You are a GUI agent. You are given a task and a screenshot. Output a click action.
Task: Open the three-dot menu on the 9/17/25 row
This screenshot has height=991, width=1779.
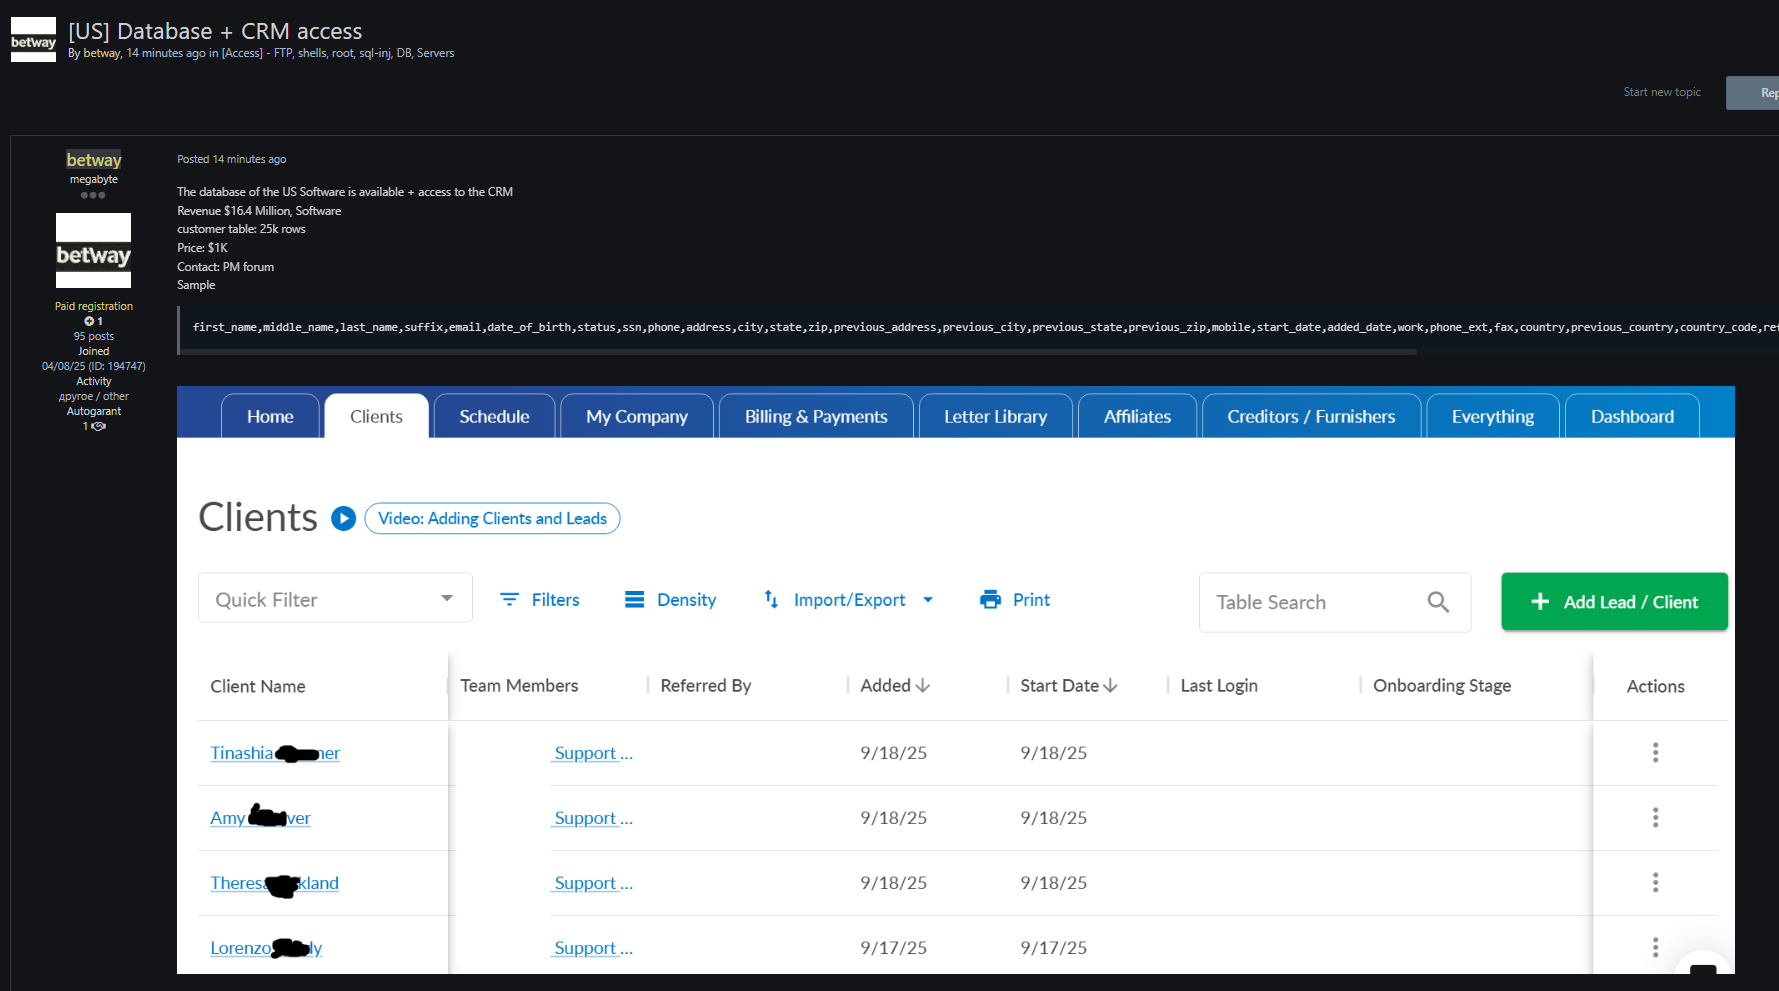(x=1655, y=947)
